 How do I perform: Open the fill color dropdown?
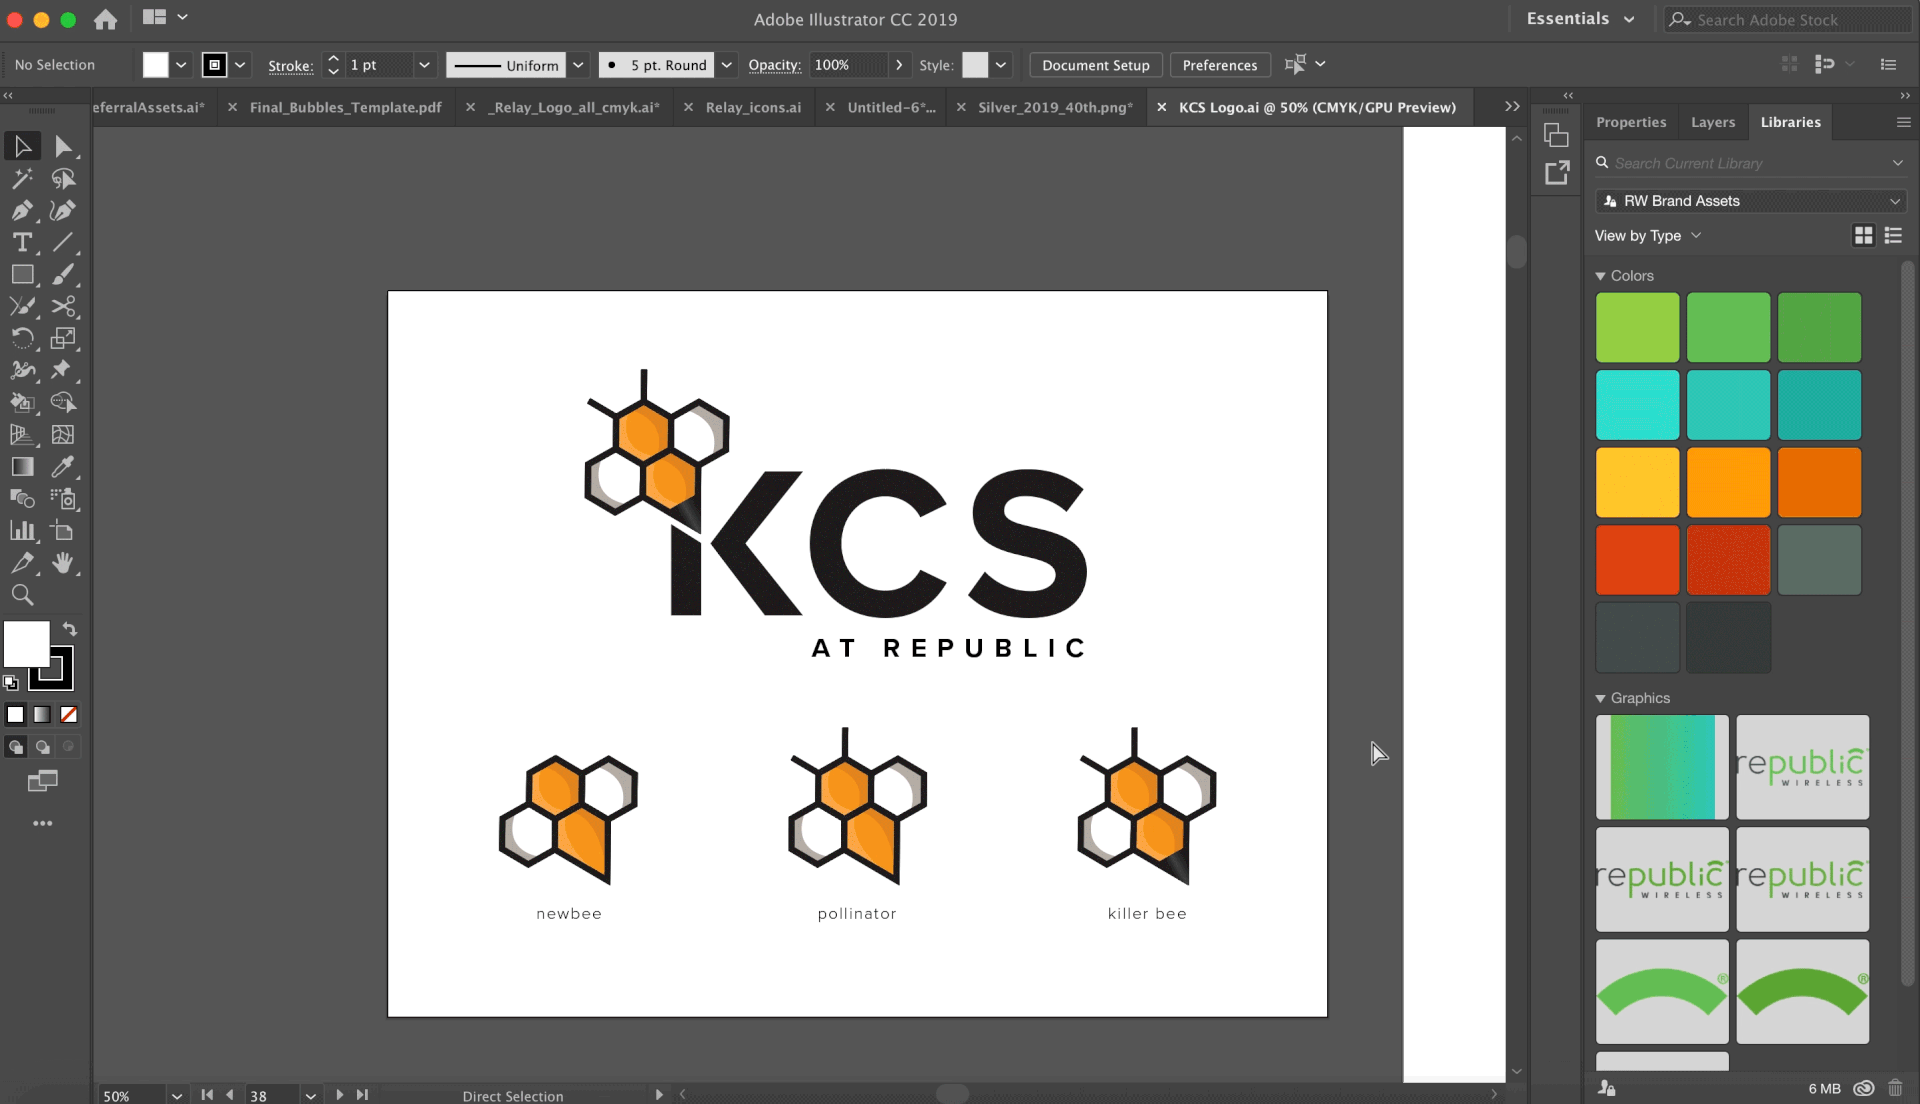[181, 65]
